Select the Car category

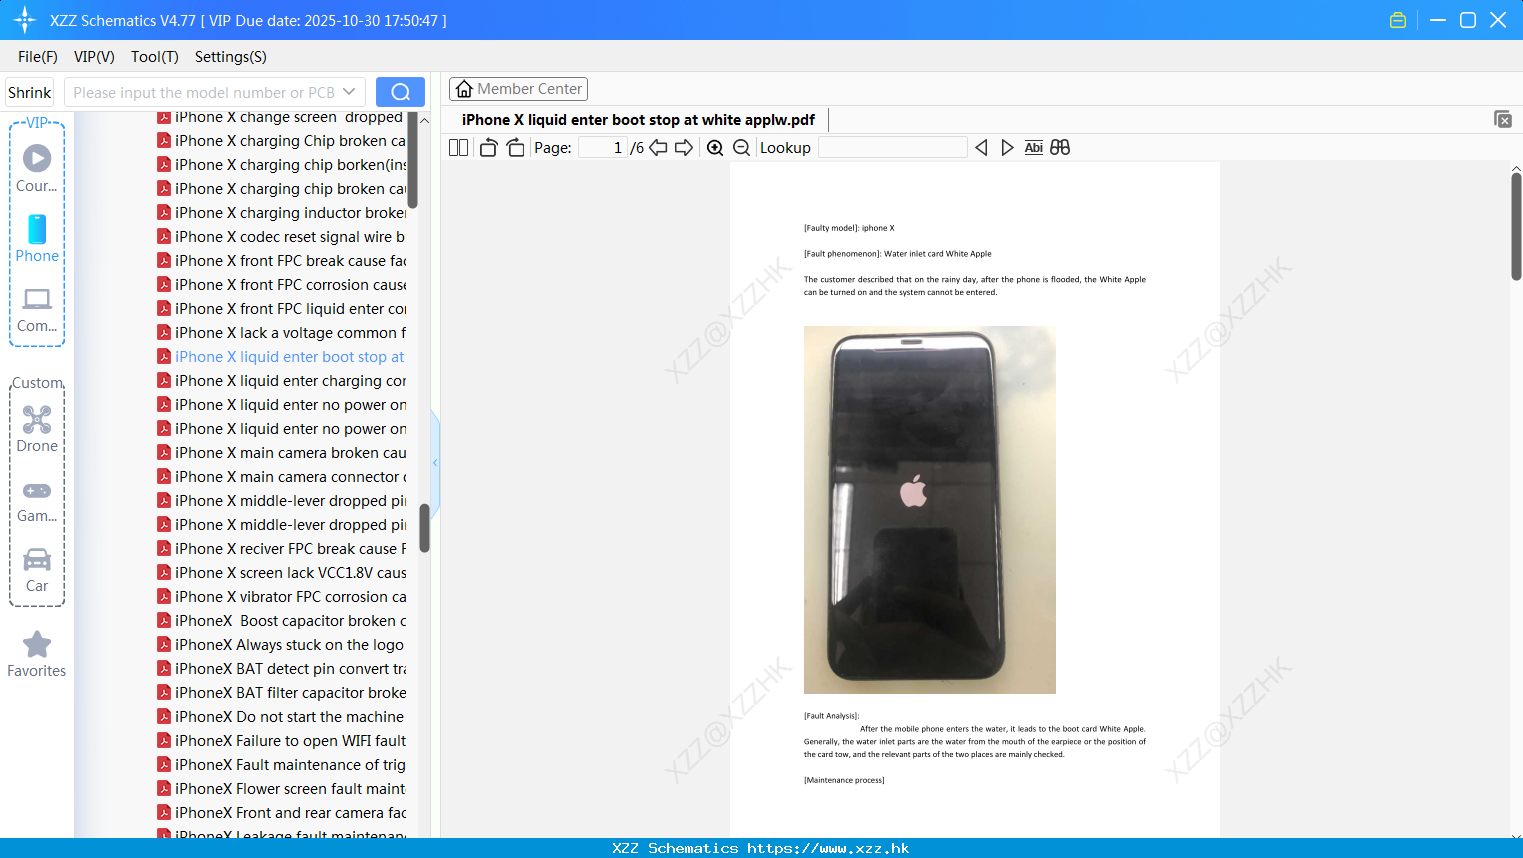point(37,571)
